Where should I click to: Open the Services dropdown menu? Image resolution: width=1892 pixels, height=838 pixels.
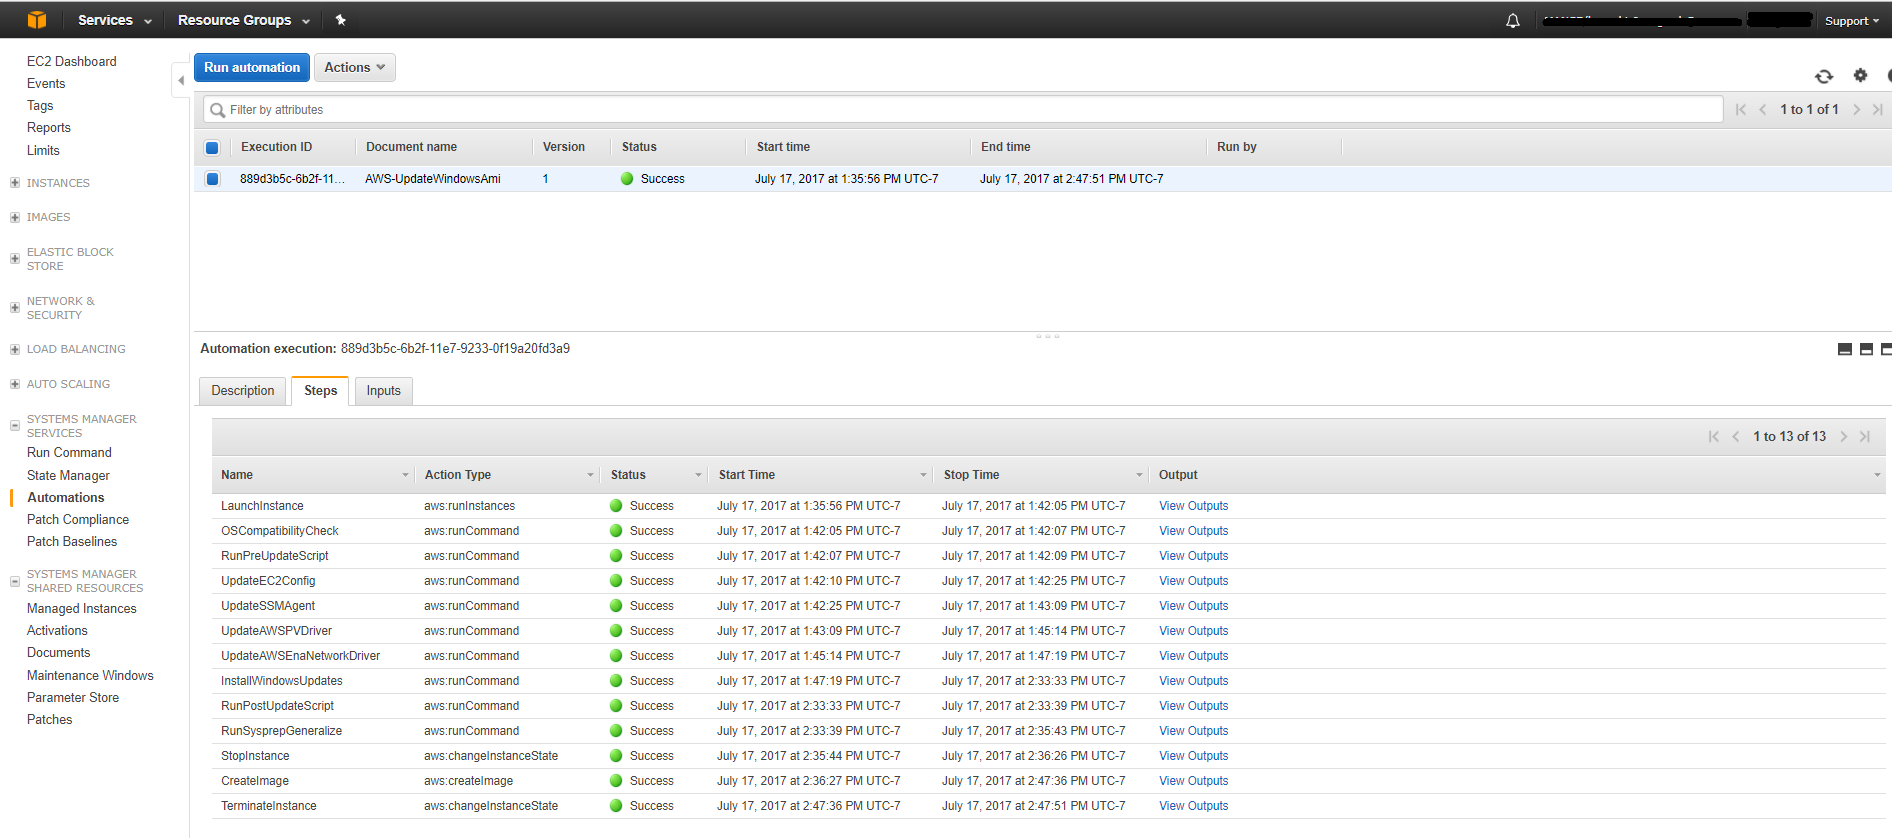[x=115, y=20]
